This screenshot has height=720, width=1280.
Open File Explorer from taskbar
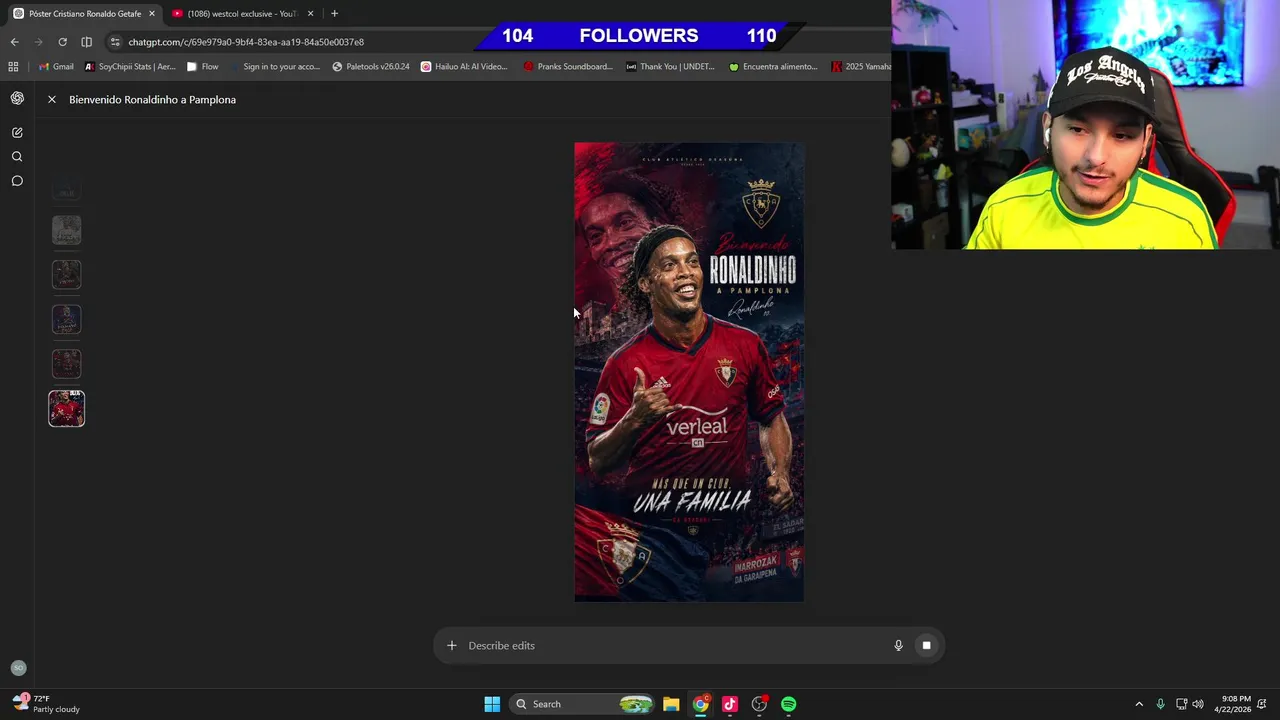point(671,704)
